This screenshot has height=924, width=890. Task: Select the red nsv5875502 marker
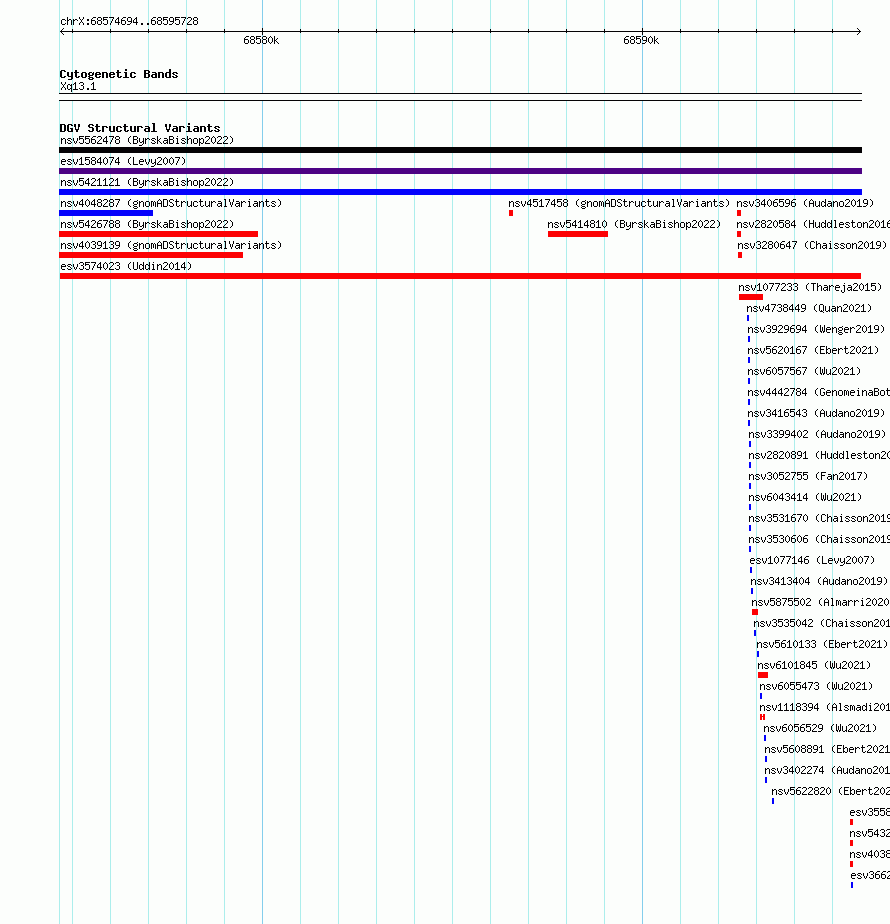click(755, 612)
